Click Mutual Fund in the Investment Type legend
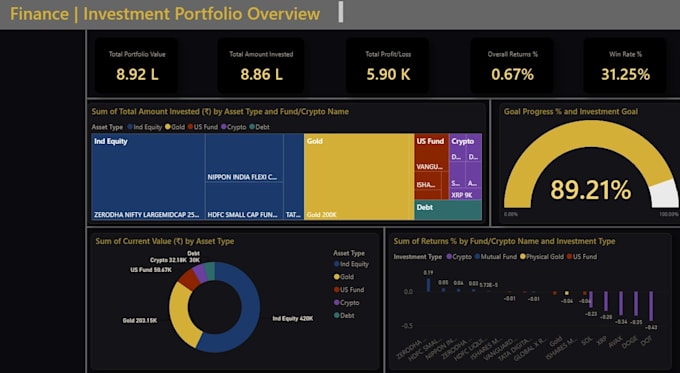680x373 pixels. 496,257
